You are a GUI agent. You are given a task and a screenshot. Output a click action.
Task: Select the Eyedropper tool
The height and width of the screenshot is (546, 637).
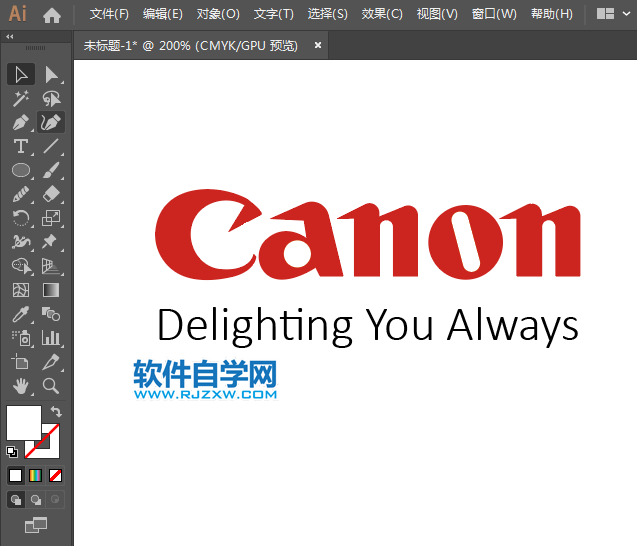coord(21,314)
